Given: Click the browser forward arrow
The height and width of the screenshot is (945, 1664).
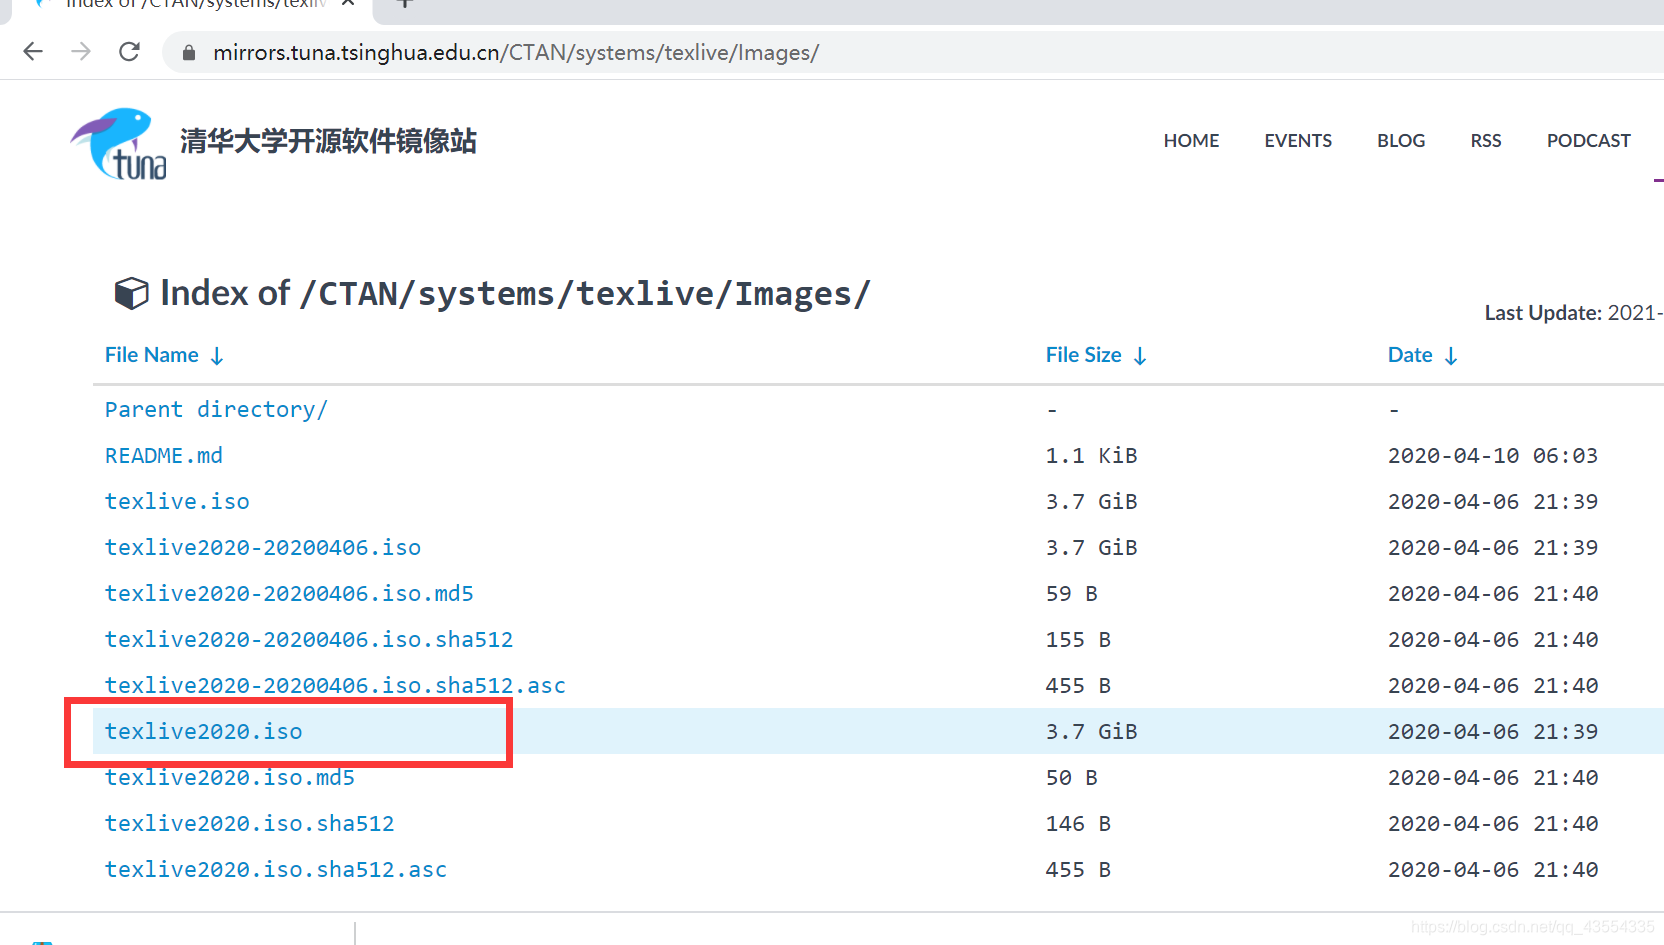Looking at the screenshot, I should (x=81, y=52).
